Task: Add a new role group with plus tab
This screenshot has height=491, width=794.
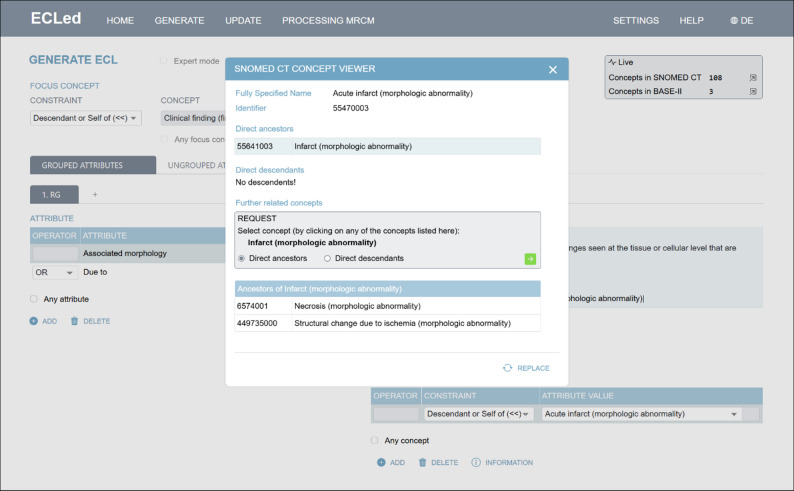Action: [95, 194]
